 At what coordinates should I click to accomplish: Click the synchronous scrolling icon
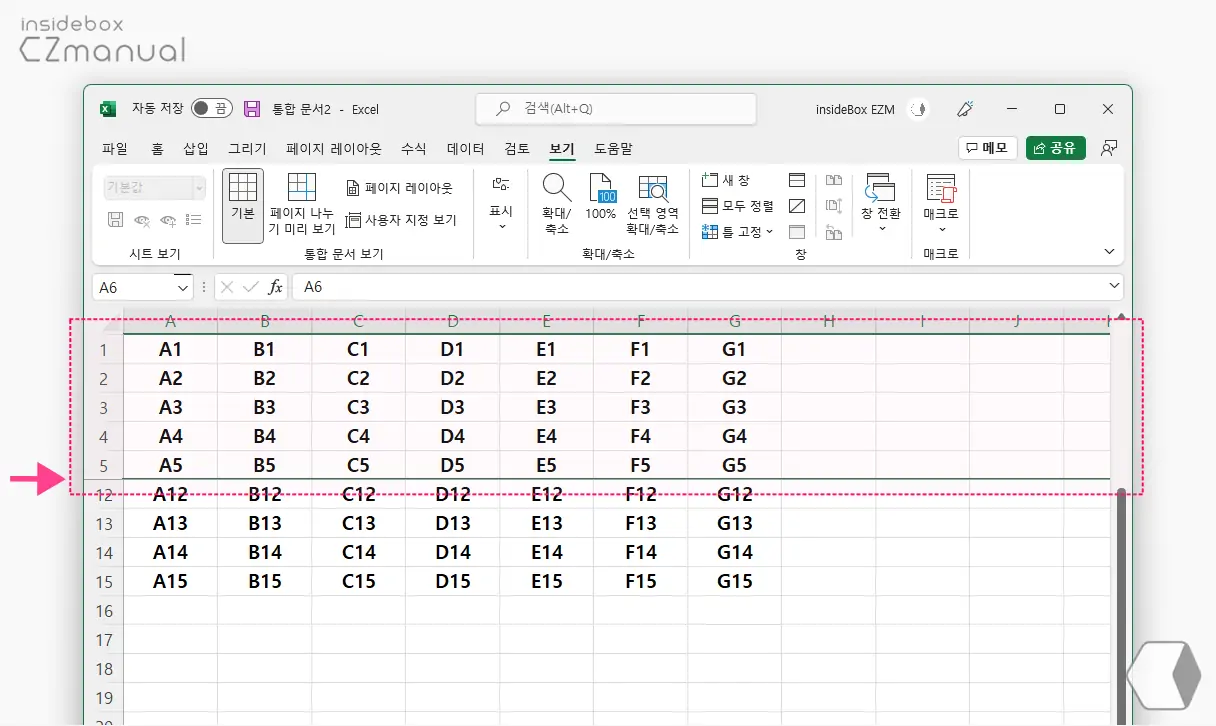tap(834, 206)
